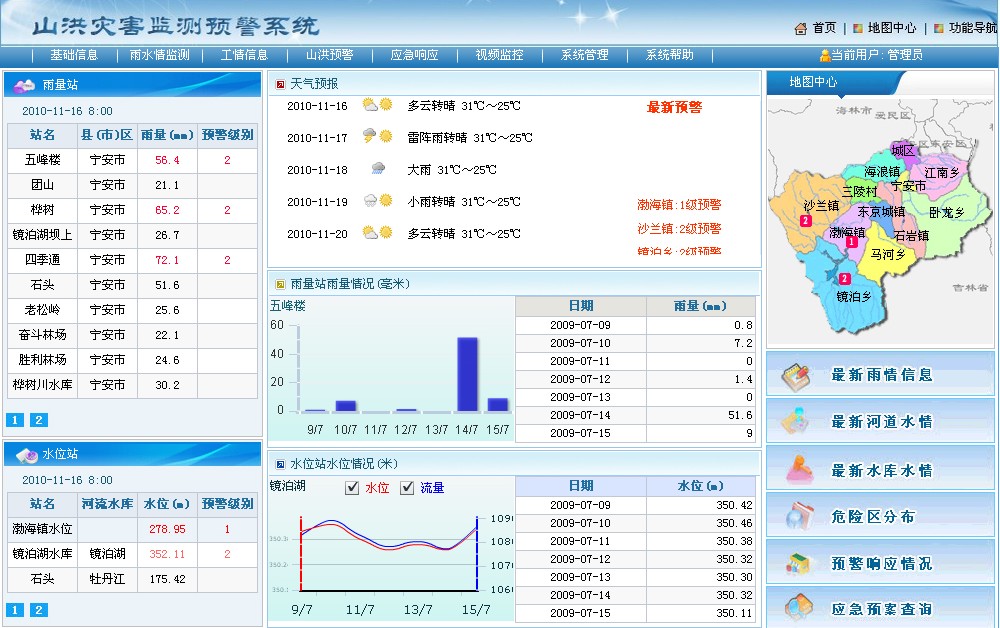Select 镜泊乡 region on the map

tap(853, 296)
